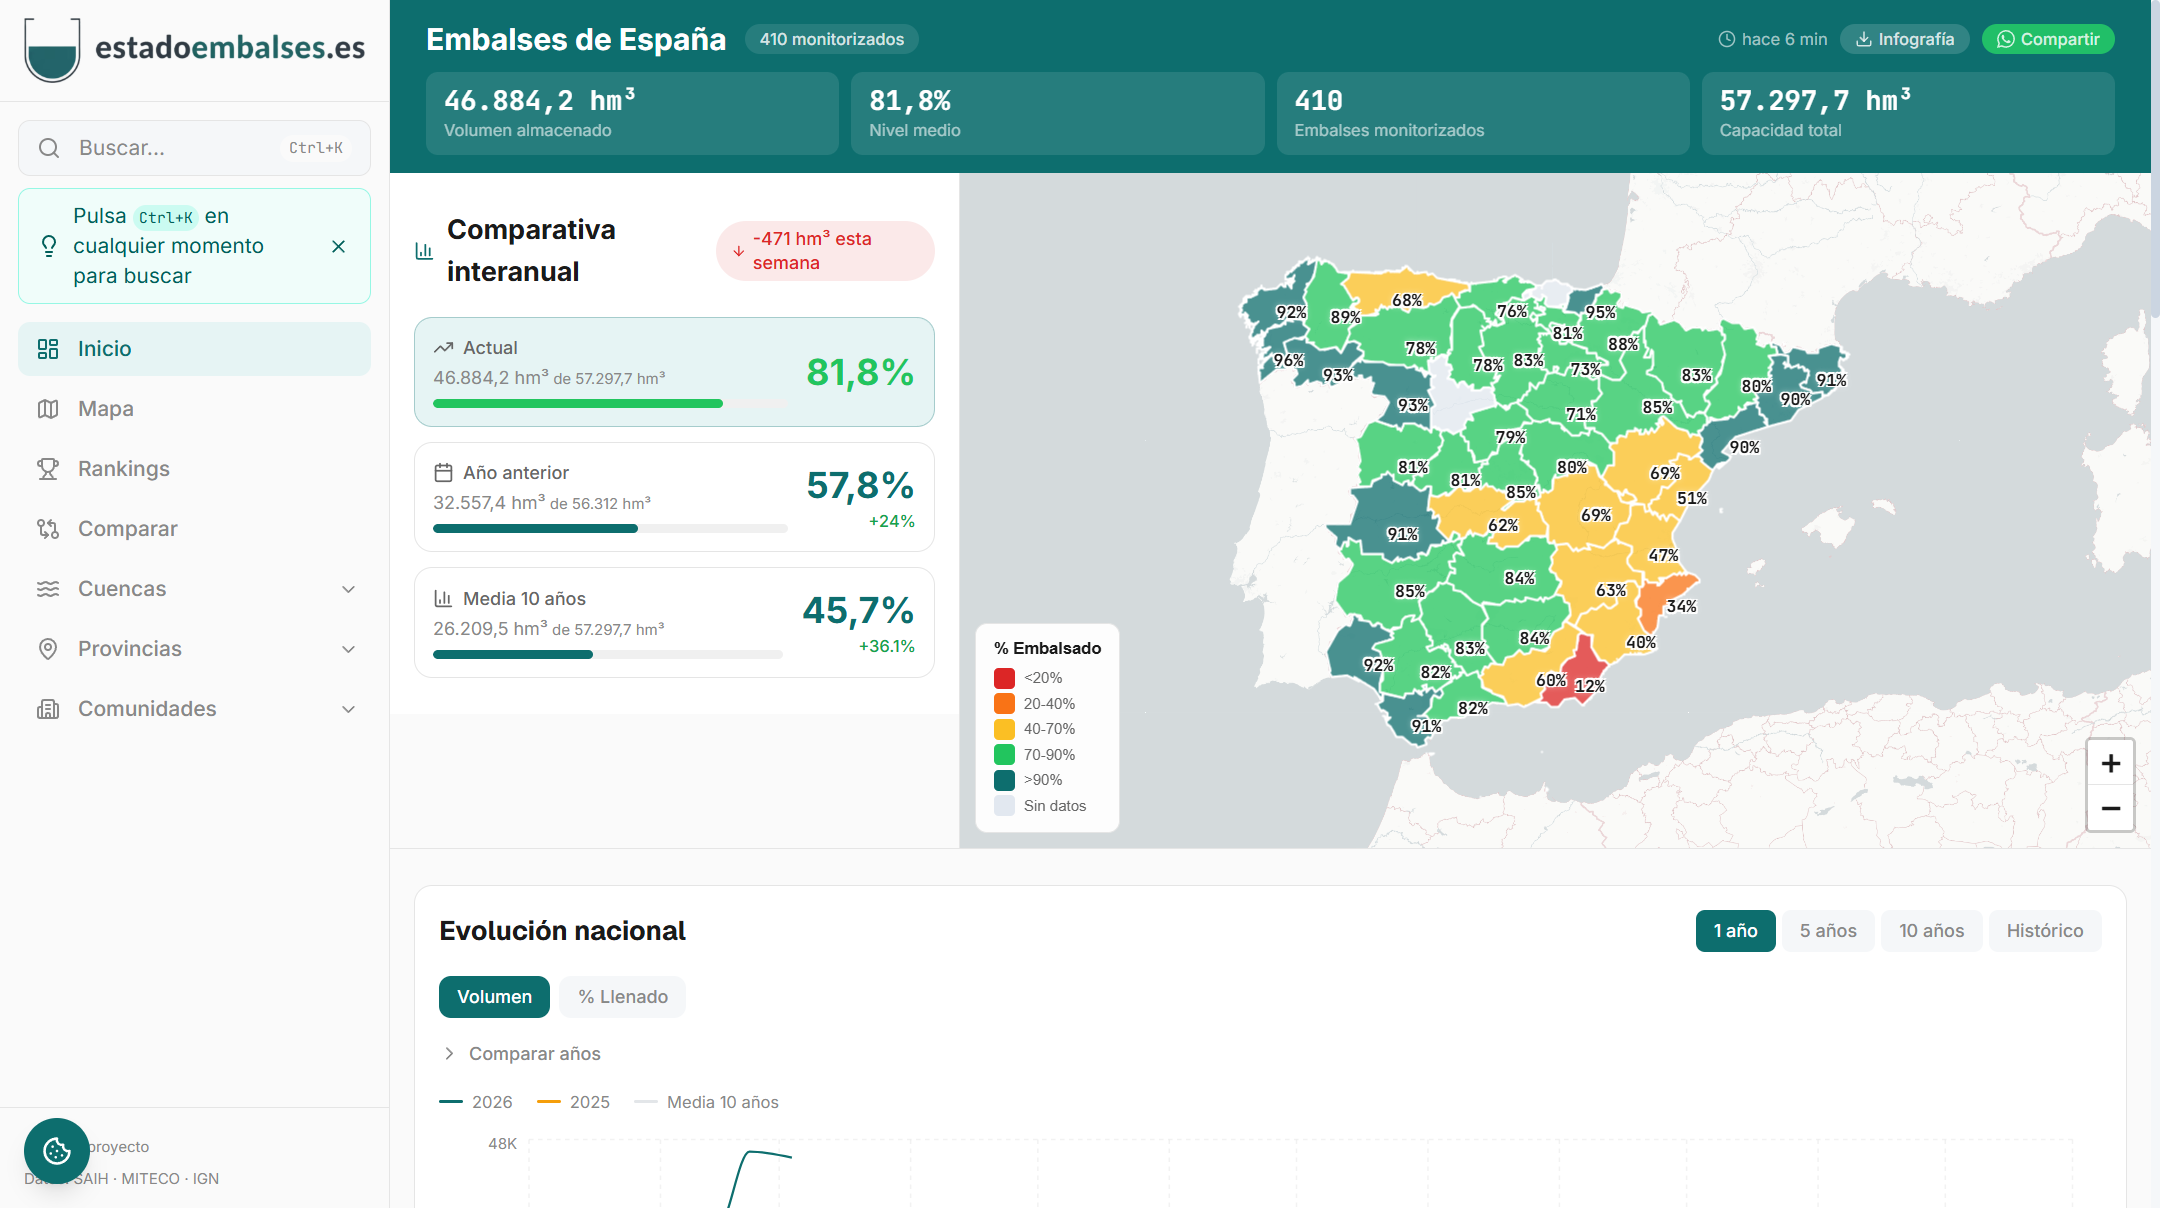
Task: Open Rankings trophy menu item
Action: 124,469
